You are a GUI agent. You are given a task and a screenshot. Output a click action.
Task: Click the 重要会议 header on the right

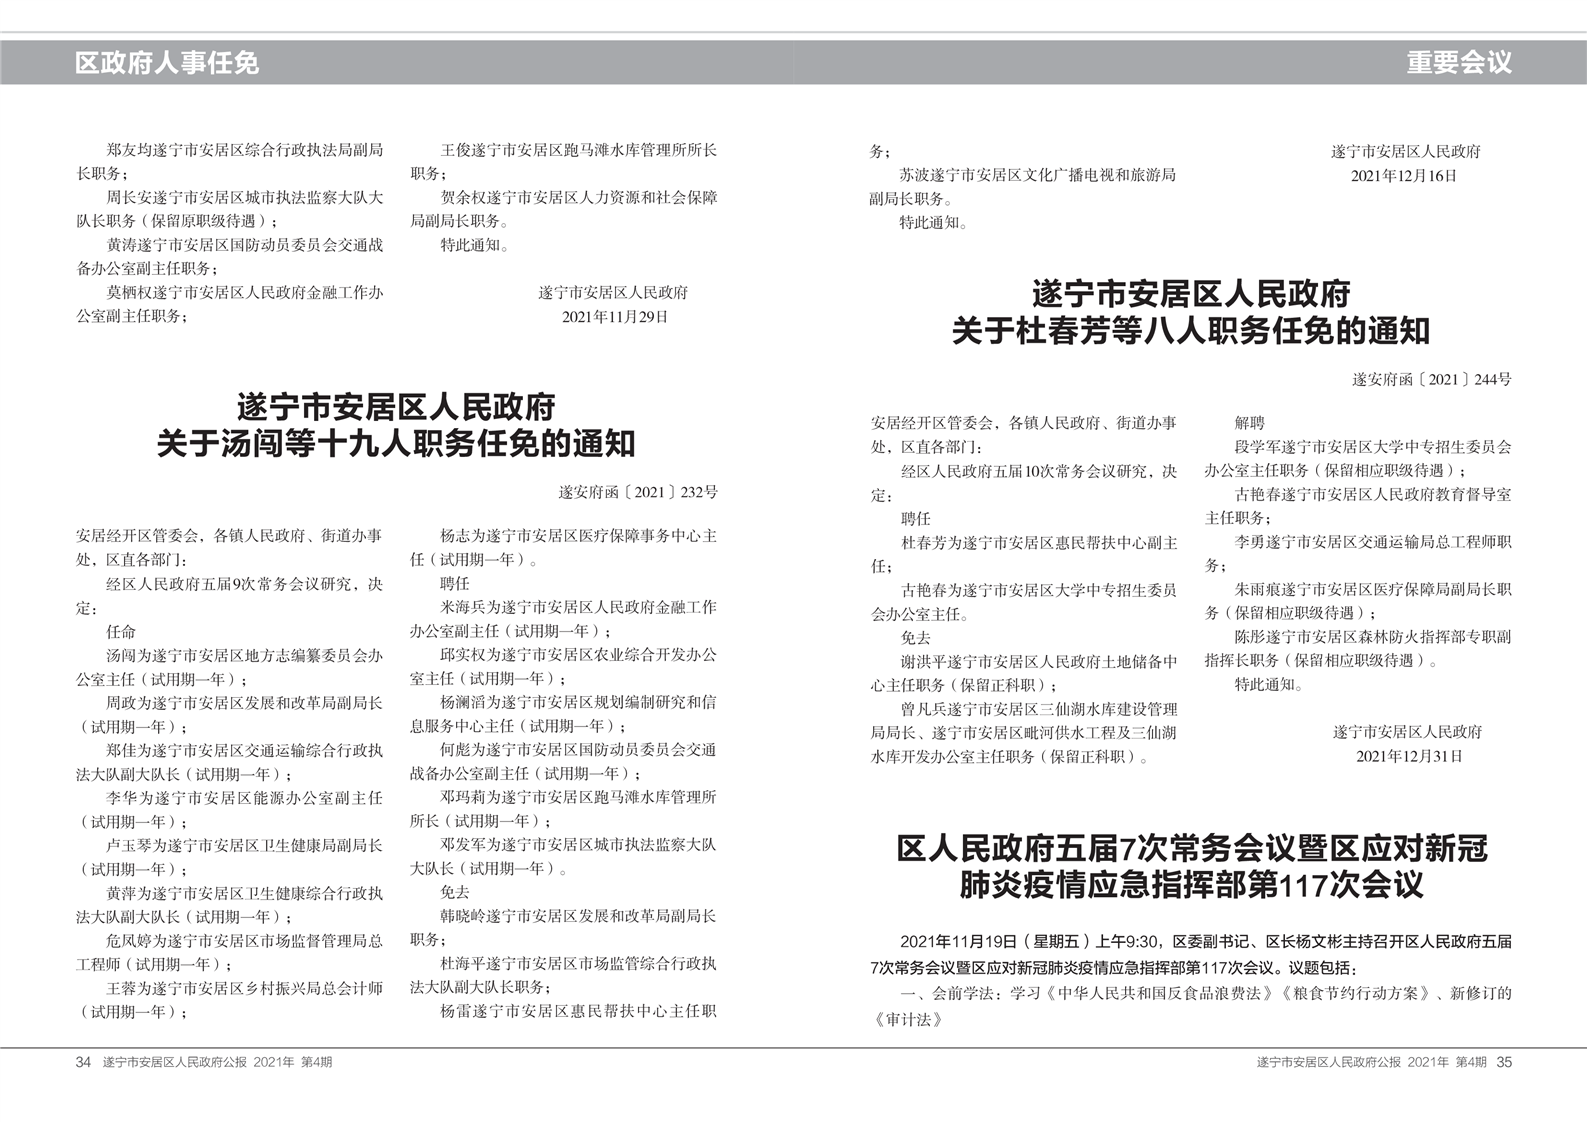tap(1459, 63)
